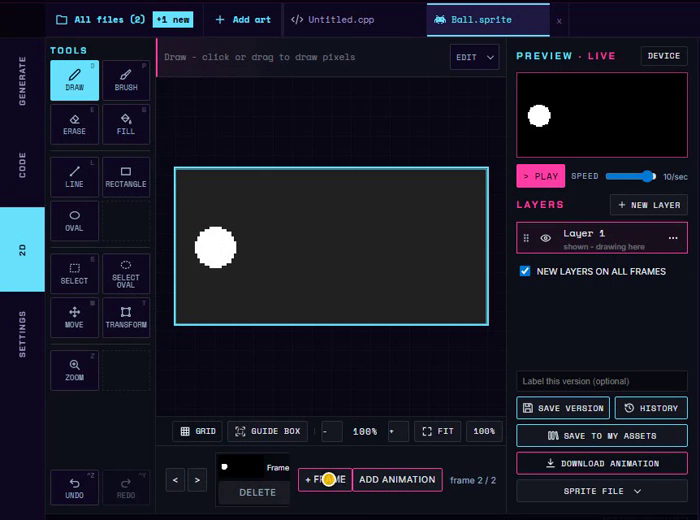Add a new frame
This screenshot has height=520, width=700.
coord(325,480)
